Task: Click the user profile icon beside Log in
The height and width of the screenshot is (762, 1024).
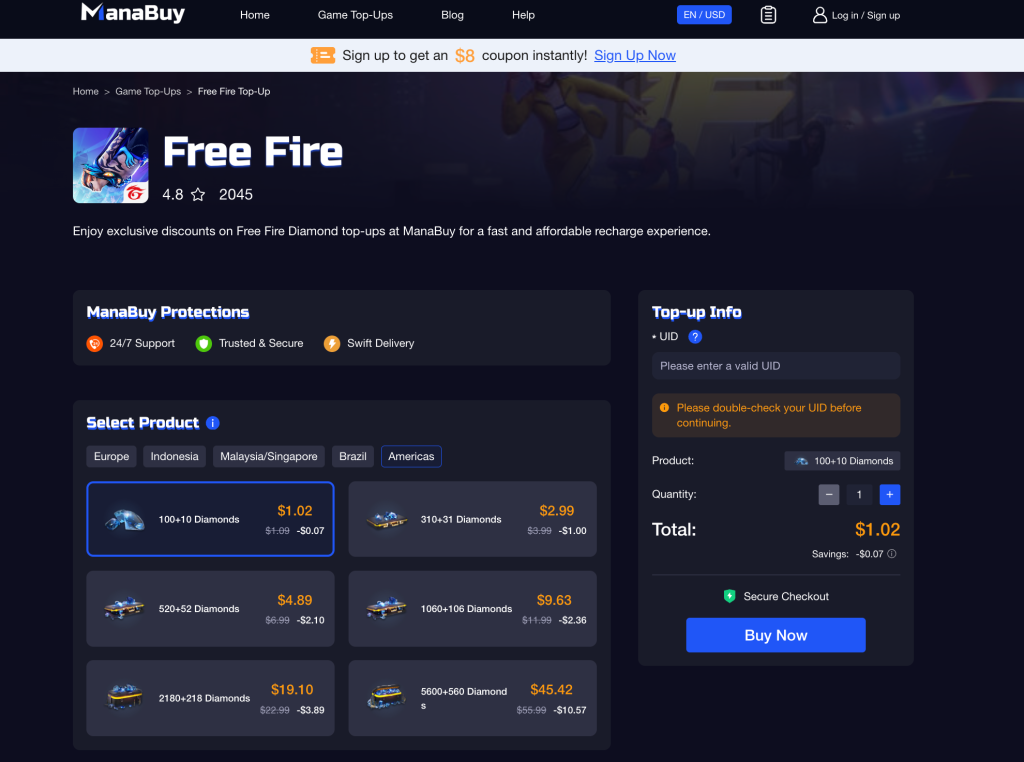Action: 819,15
